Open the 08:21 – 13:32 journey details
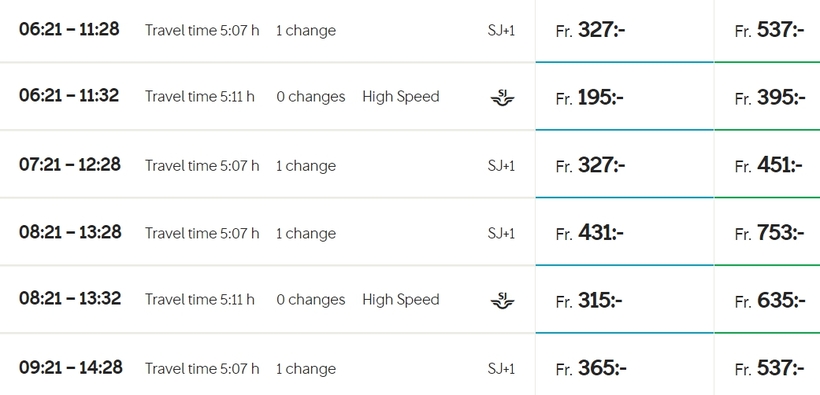 point(267,299)
